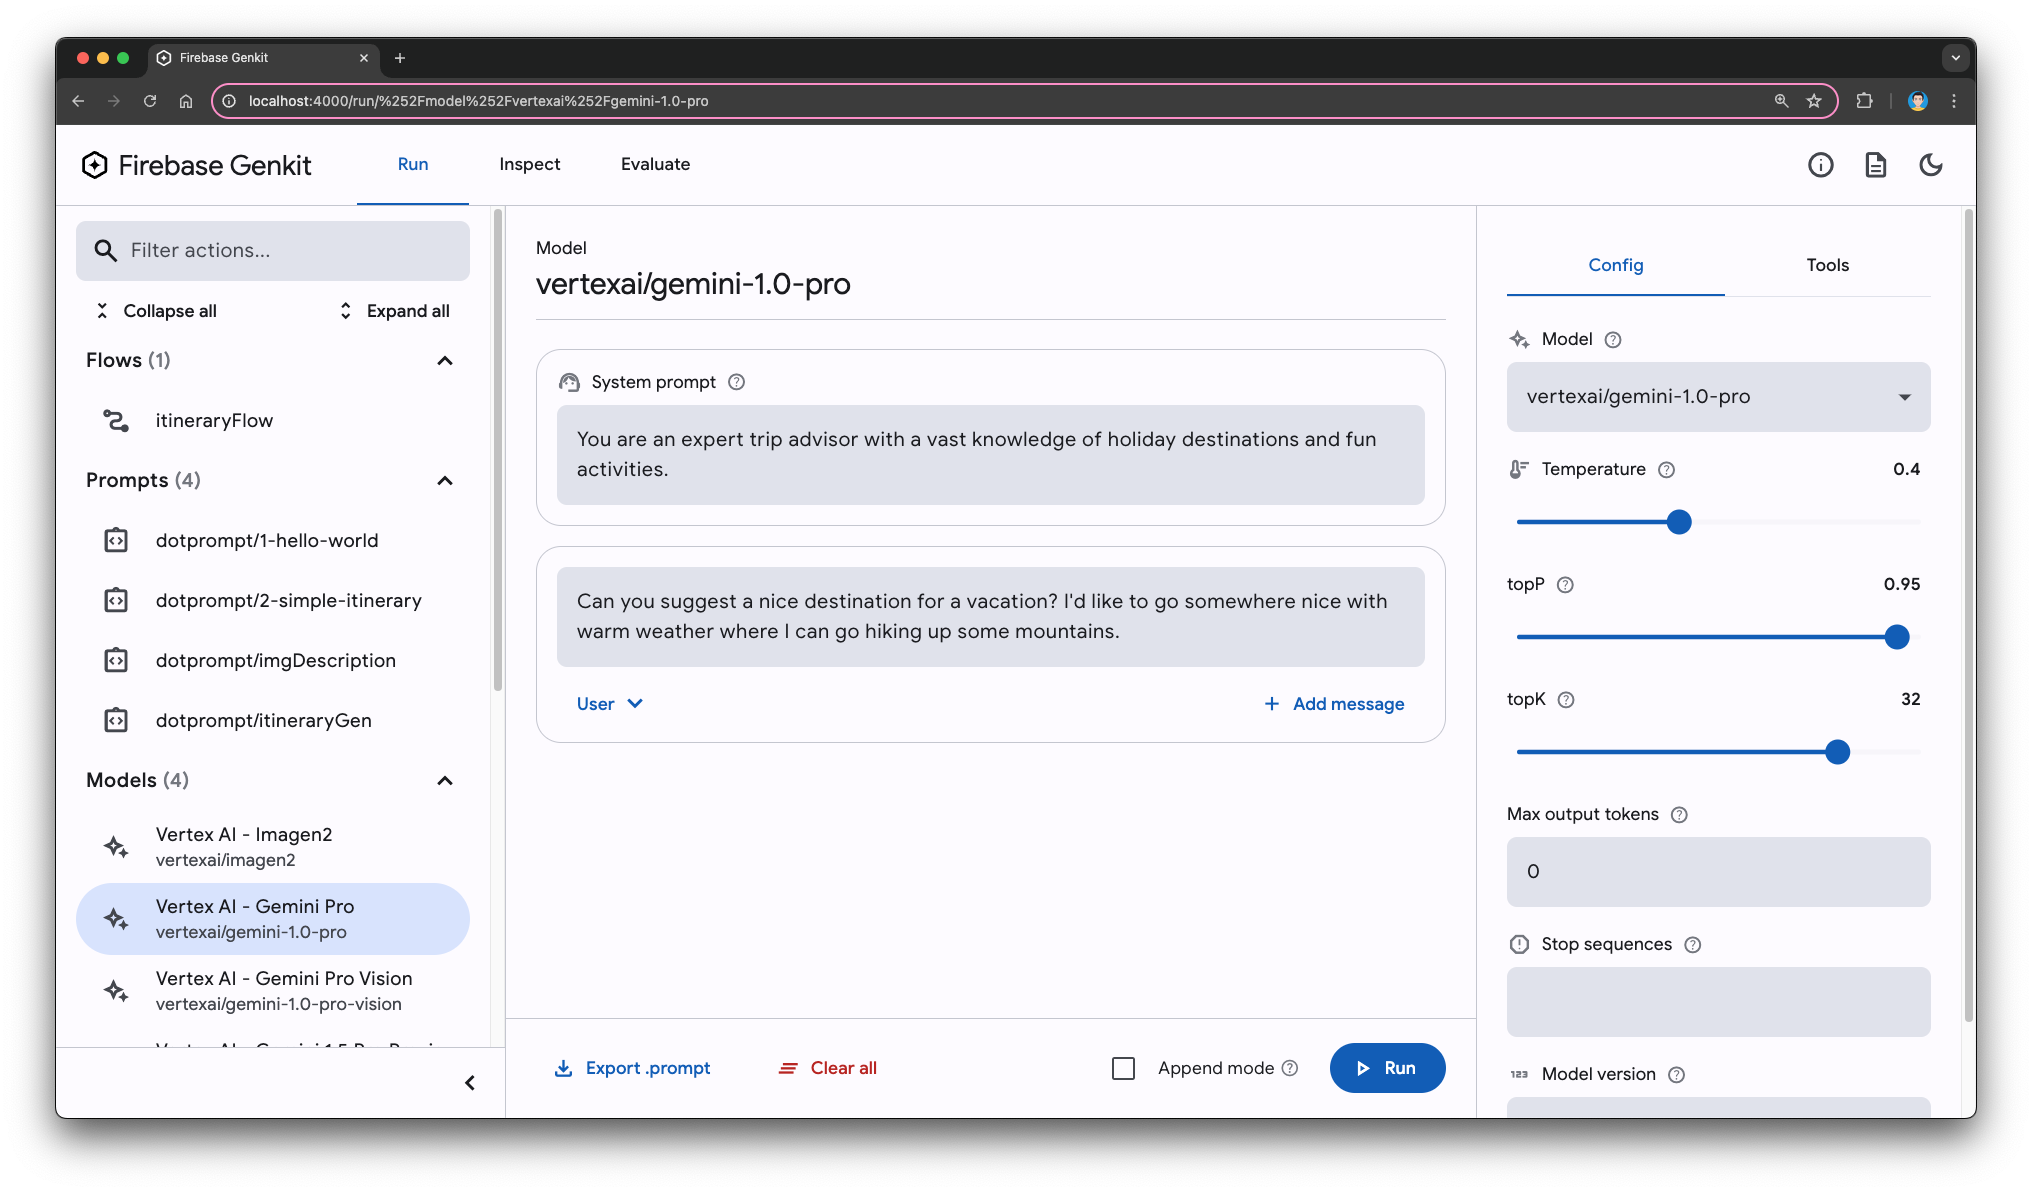Image resolution: width=2032 pixels, height=1192 pixels.
Task: Collapse the Prompts section
Action: pos(444,480)
